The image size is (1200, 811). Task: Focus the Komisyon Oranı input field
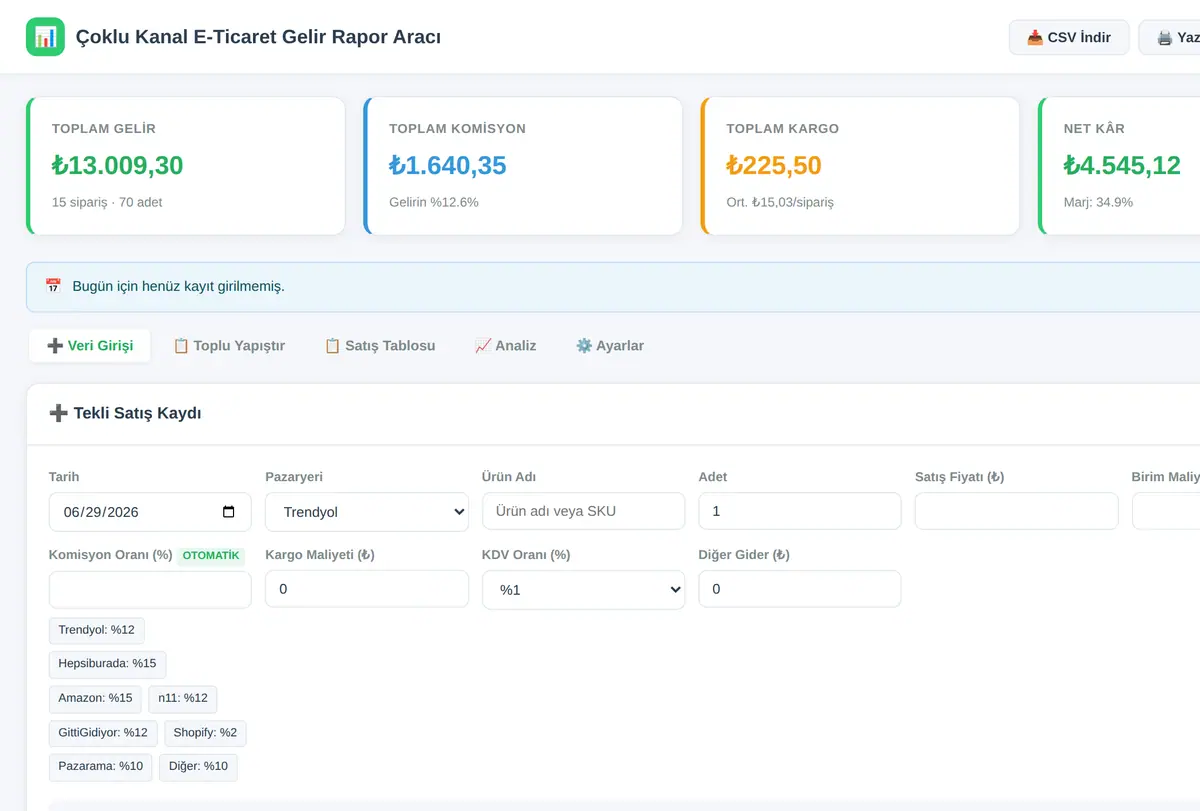[x=150, y=589]
